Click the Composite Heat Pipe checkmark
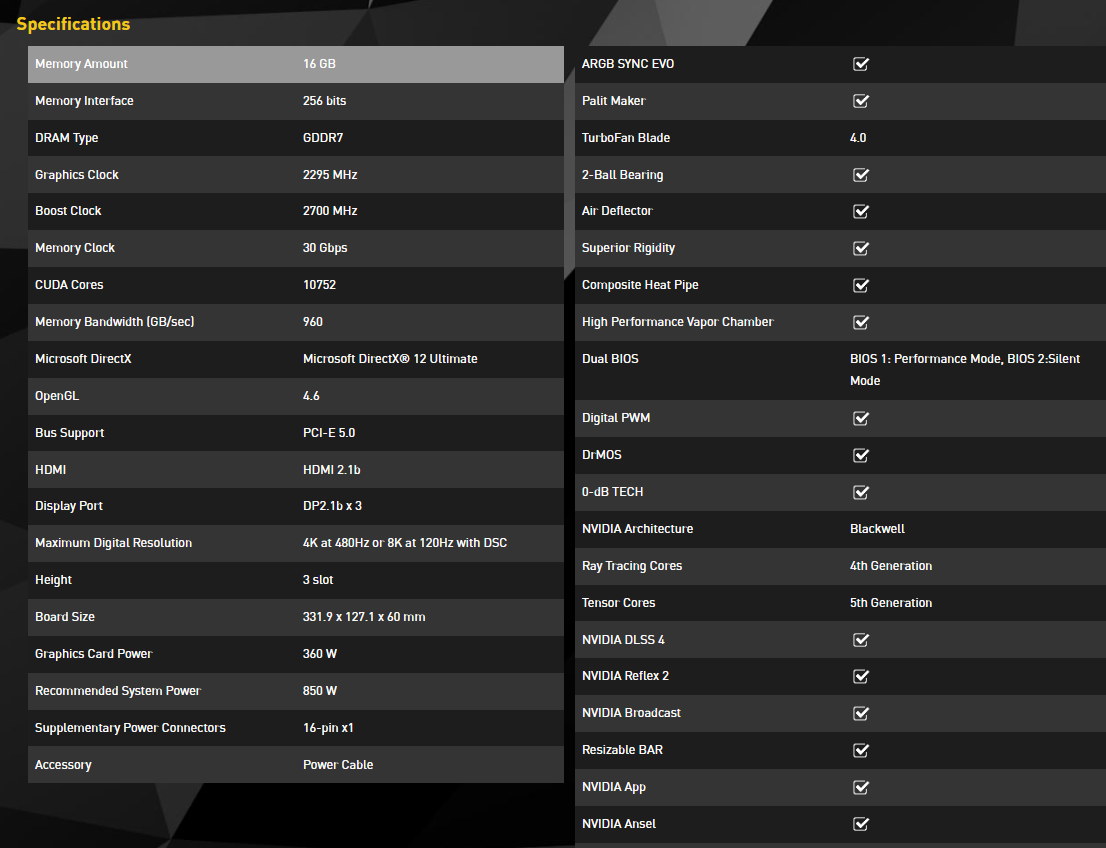 click(860, 286)
